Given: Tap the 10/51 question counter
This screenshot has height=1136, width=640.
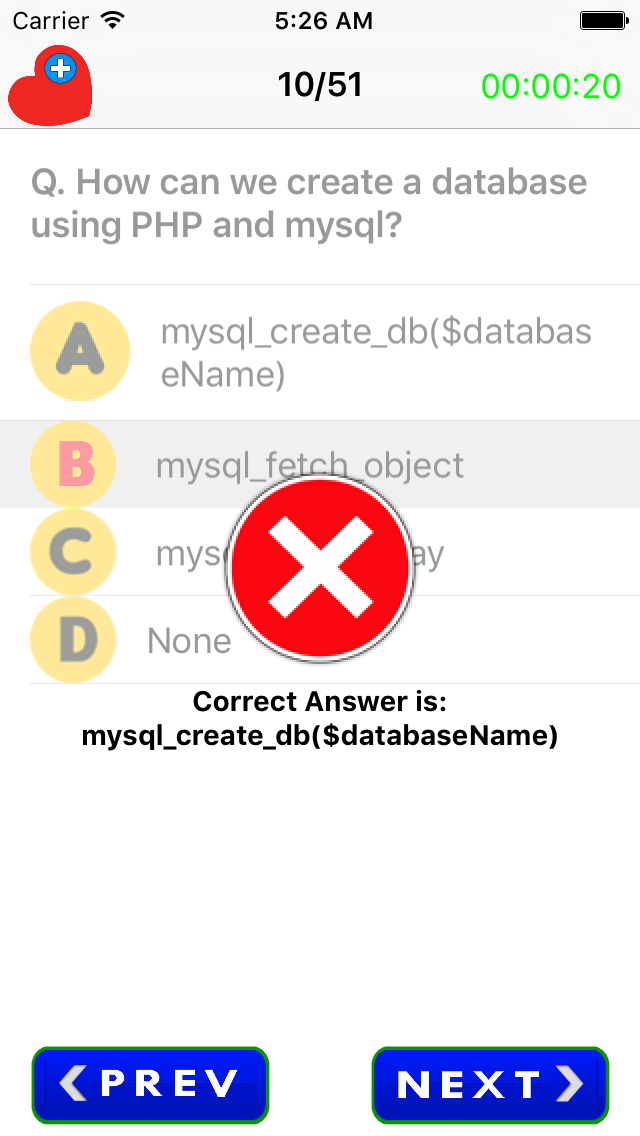Looking at the screenshot, I should coord(320,86).
